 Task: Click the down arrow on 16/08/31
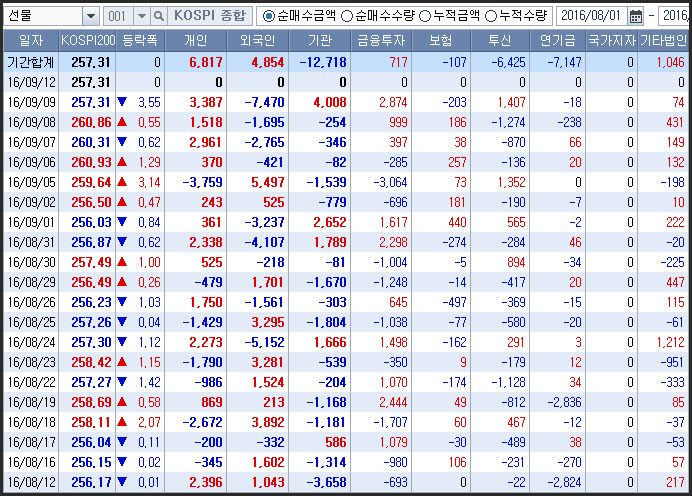pyautogui.click(x=122, y=242)
